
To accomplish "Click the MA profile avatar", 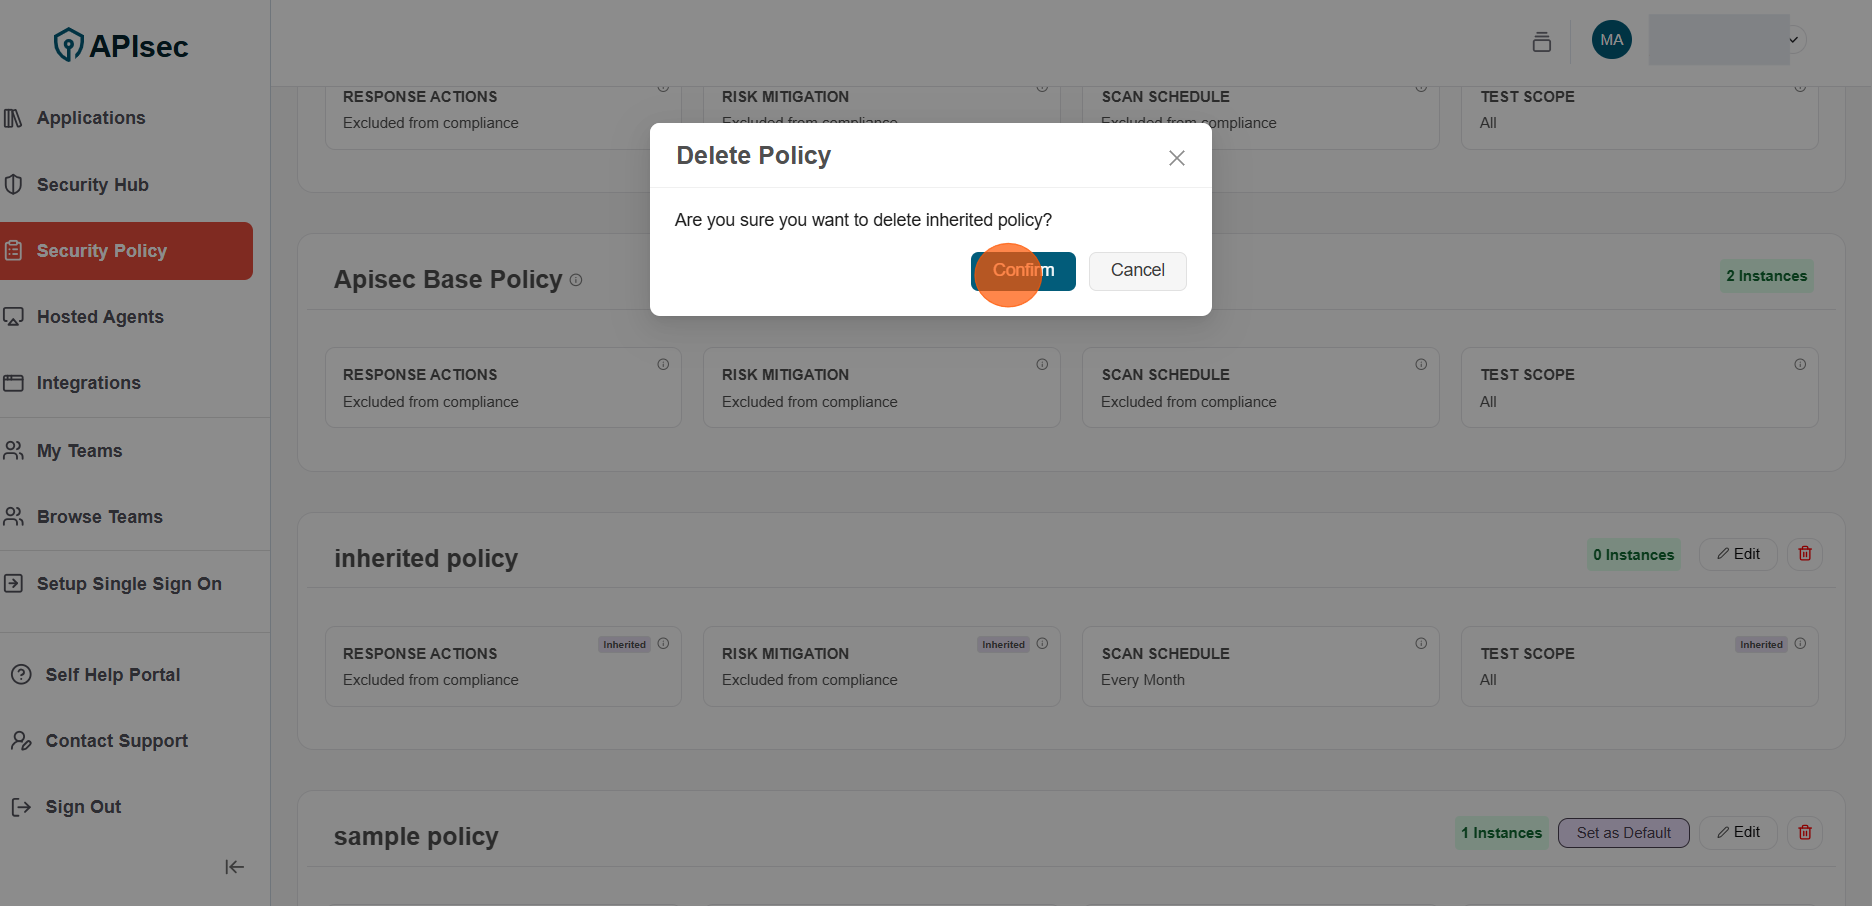I will pos(1611,40).
